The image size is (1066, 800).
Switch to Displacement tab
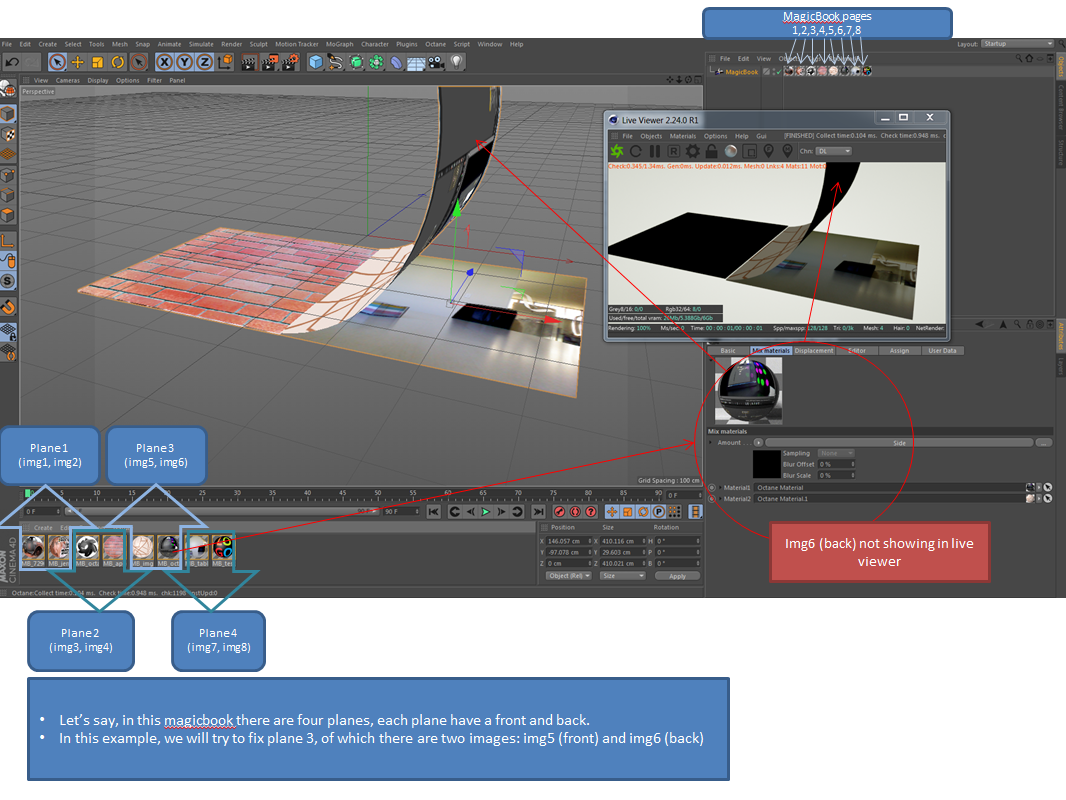click(814, 351)
